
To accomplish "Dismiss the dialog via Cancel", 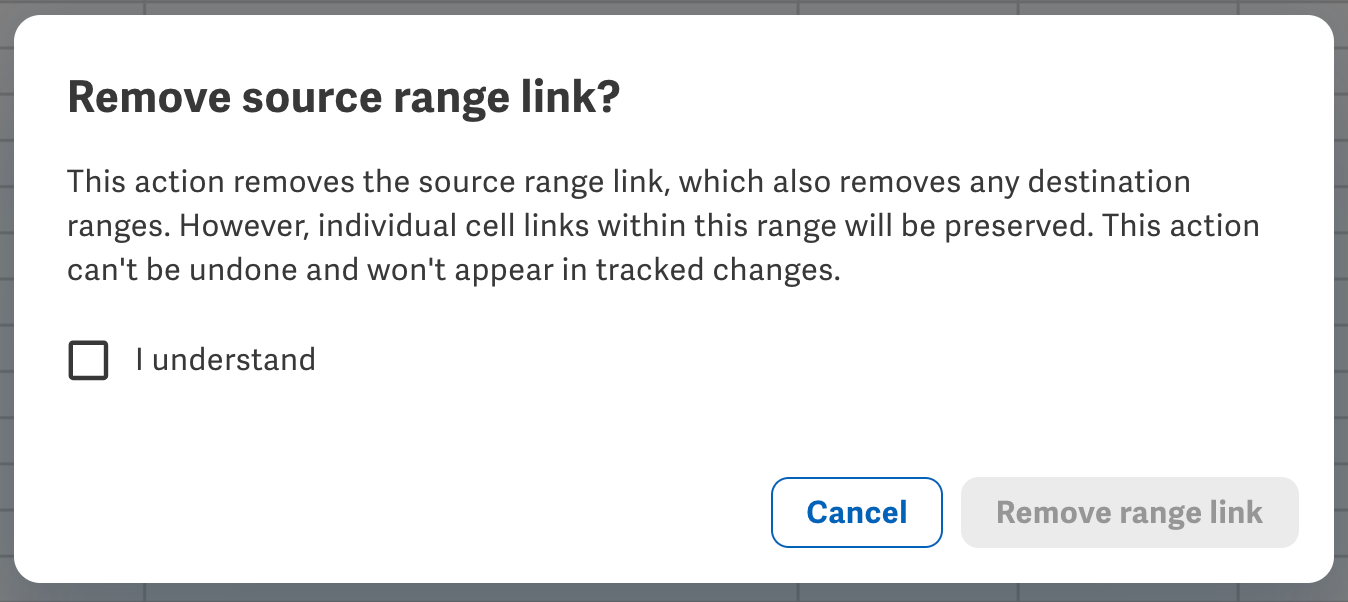I will [x=856, y=512].
